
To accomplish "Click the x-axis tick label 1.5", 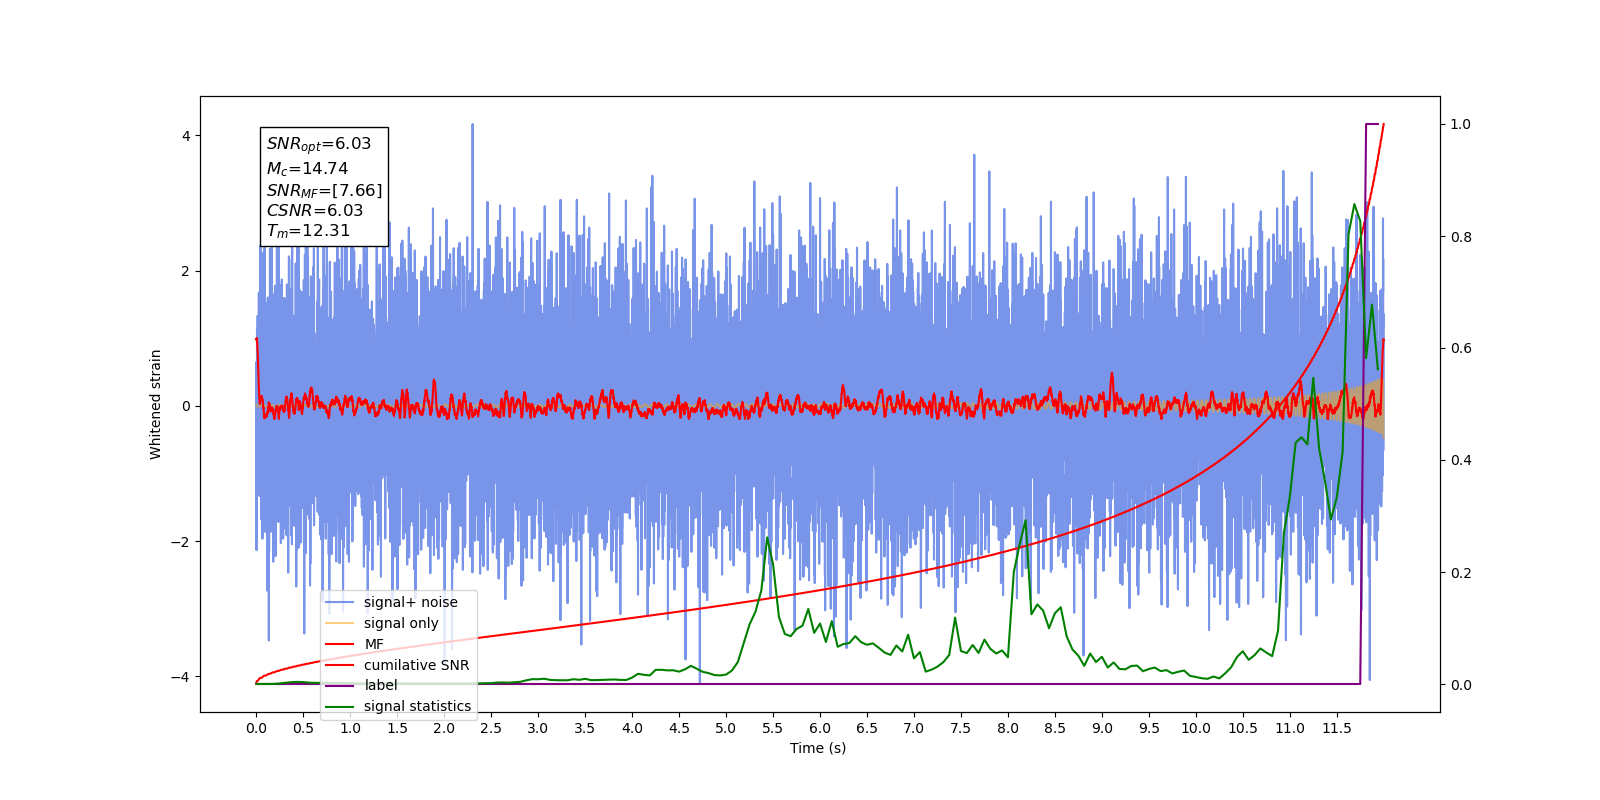I will [397, 728].
